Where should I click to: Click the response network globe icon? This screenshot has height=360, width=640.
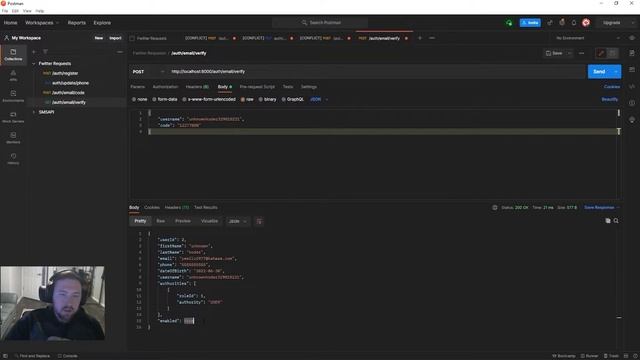pyautogui.click(x=495, y=207)
